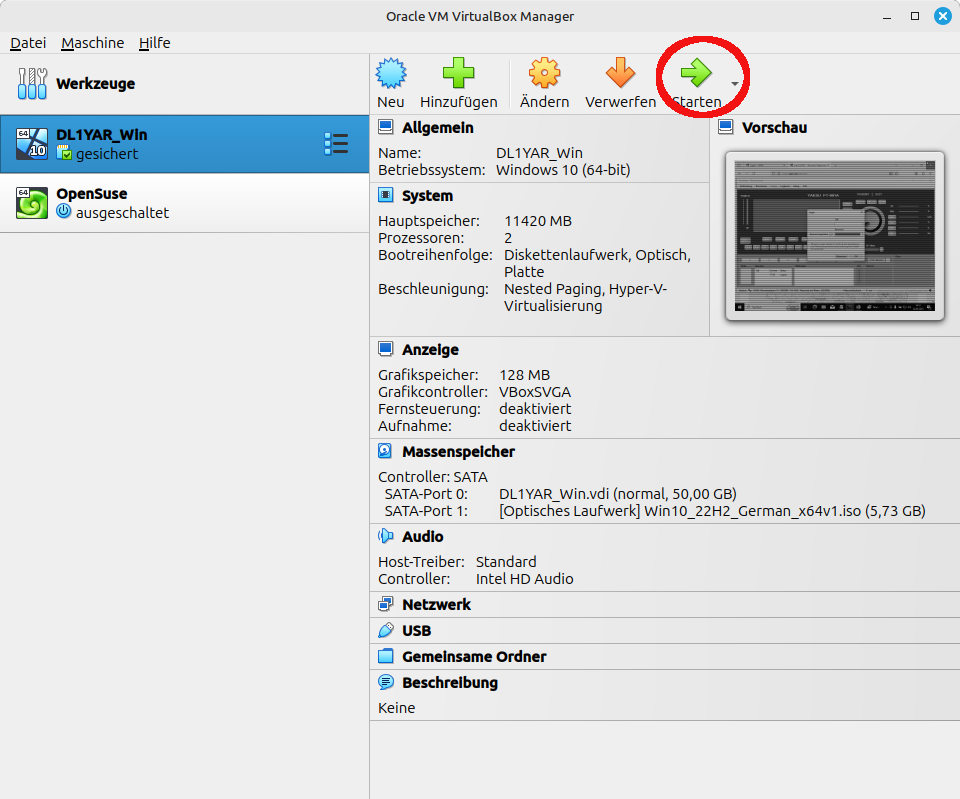The width and height of the screenshot is (960, 799).
Task: Click the System section header
Action: (x=427, y=196)
